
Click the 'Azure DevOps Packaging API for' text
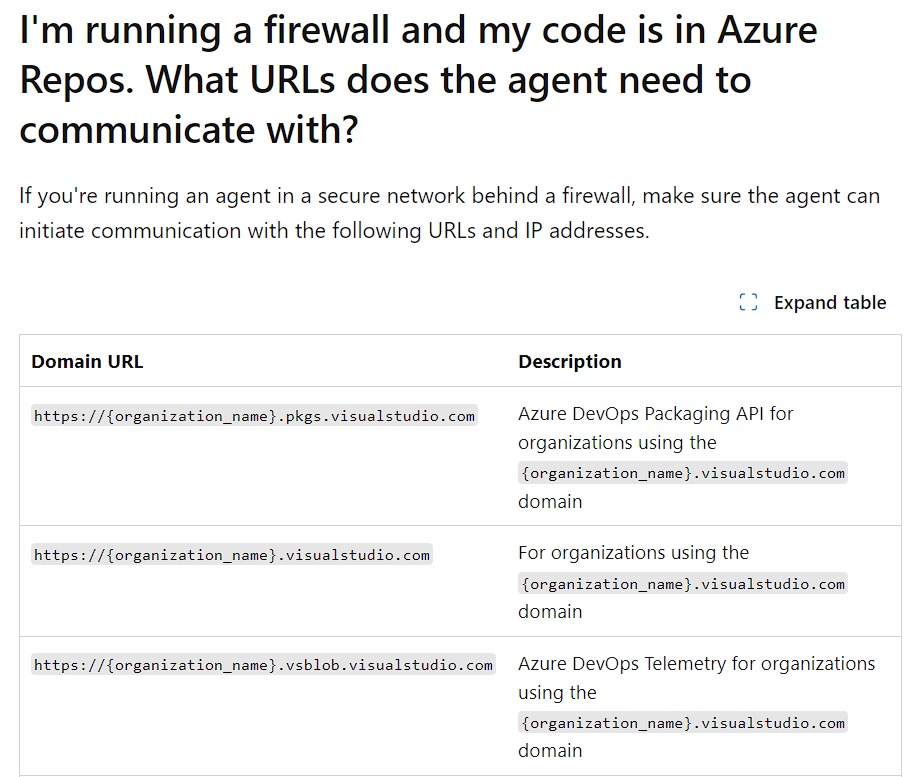(x=655, y=414)
